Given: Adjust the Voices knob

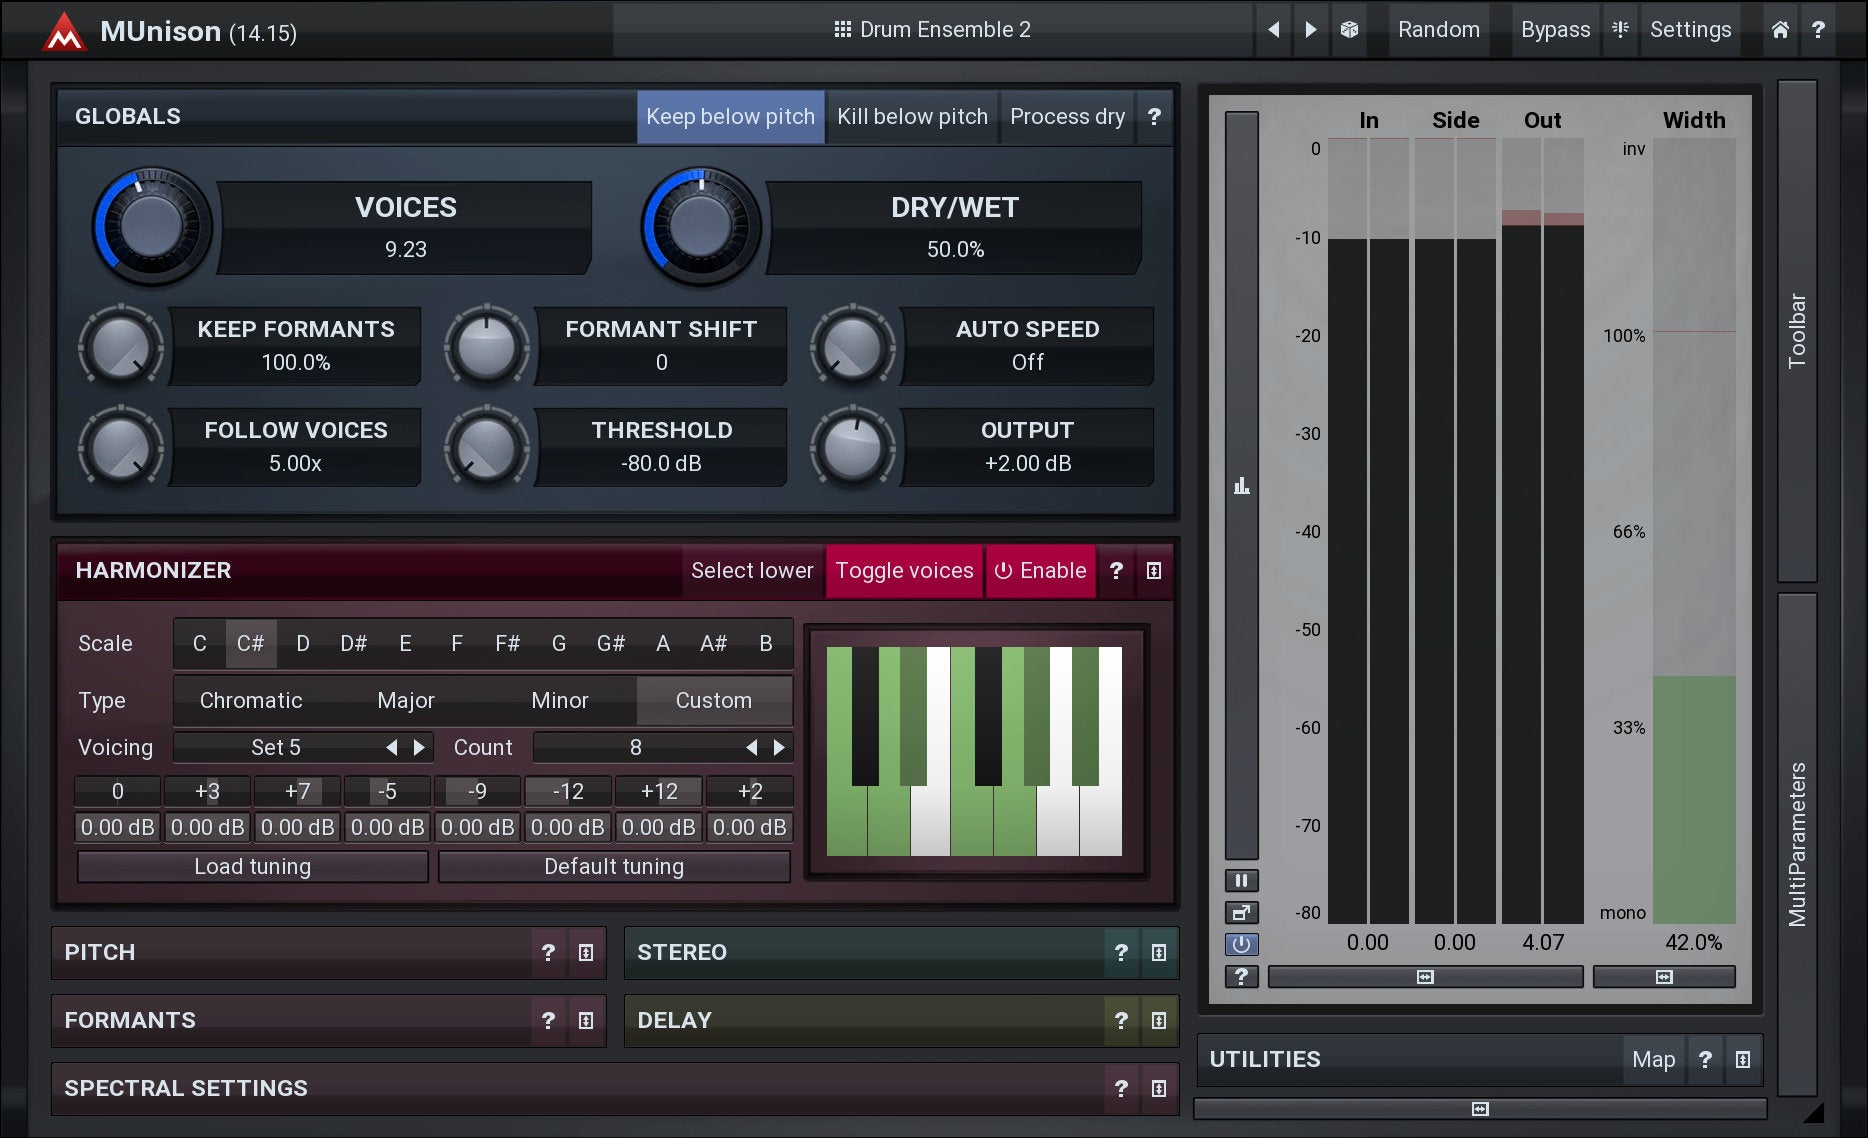Looking at the screenshot, I should click(152, 227).
